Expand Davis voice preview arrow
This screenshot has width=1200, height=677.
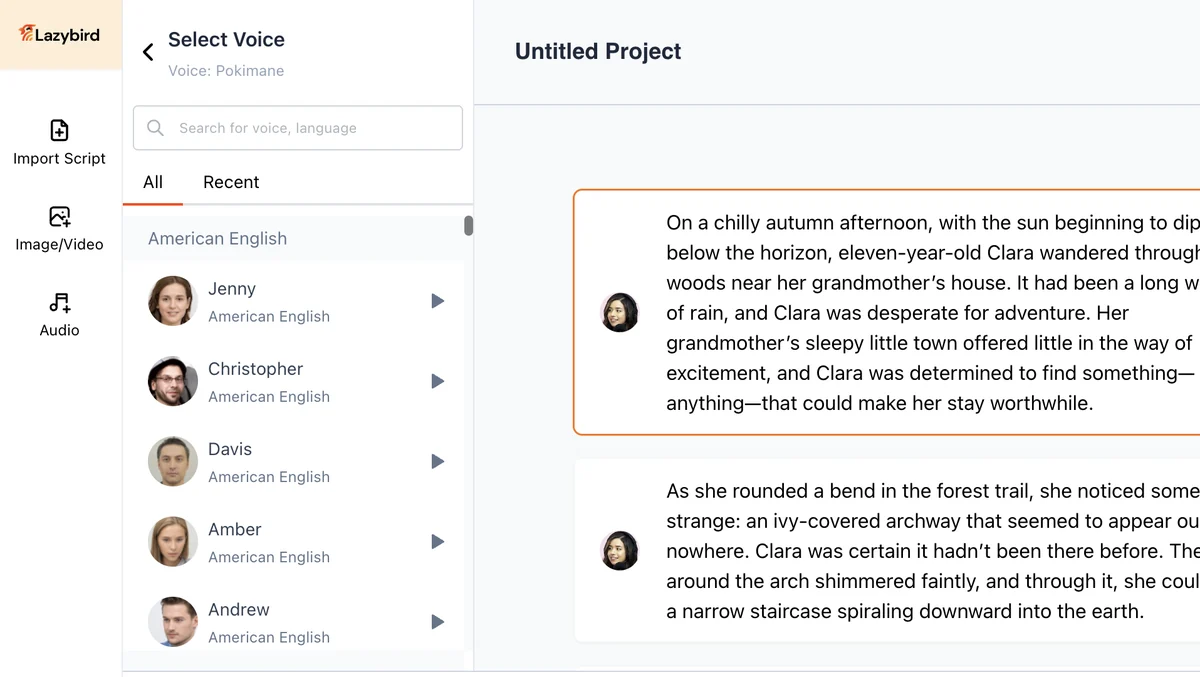[x=437, y=461]
